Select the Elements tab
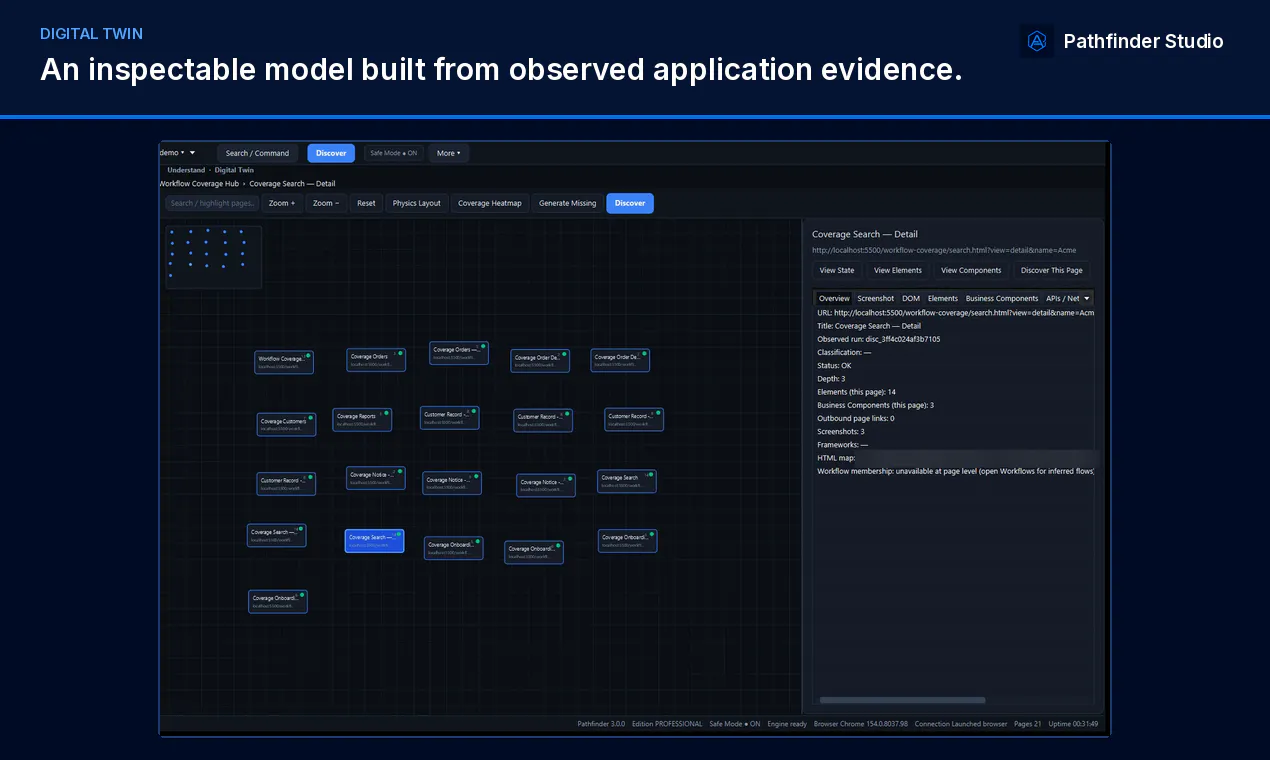Screen dimensions: 1270x760 click(x=943, y=298)
